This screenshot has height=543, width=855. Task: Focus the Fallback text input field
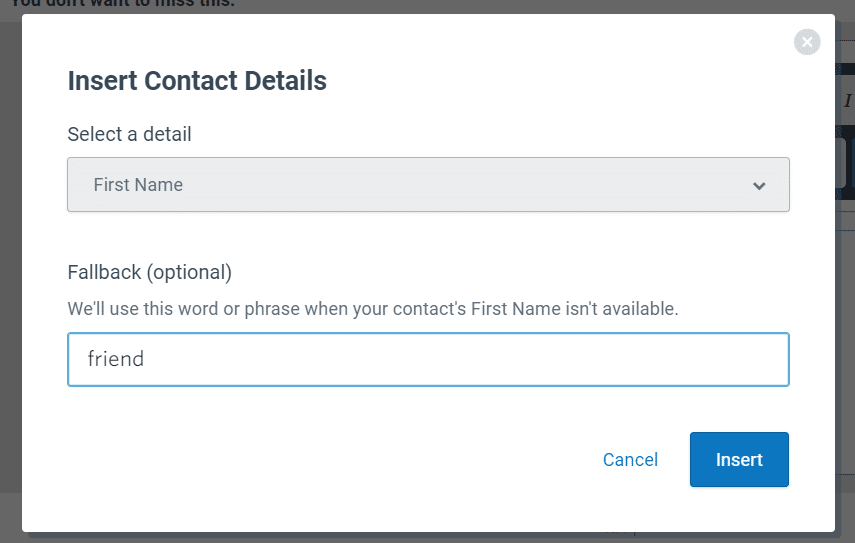pyautogui.click(x=428, y=359)
